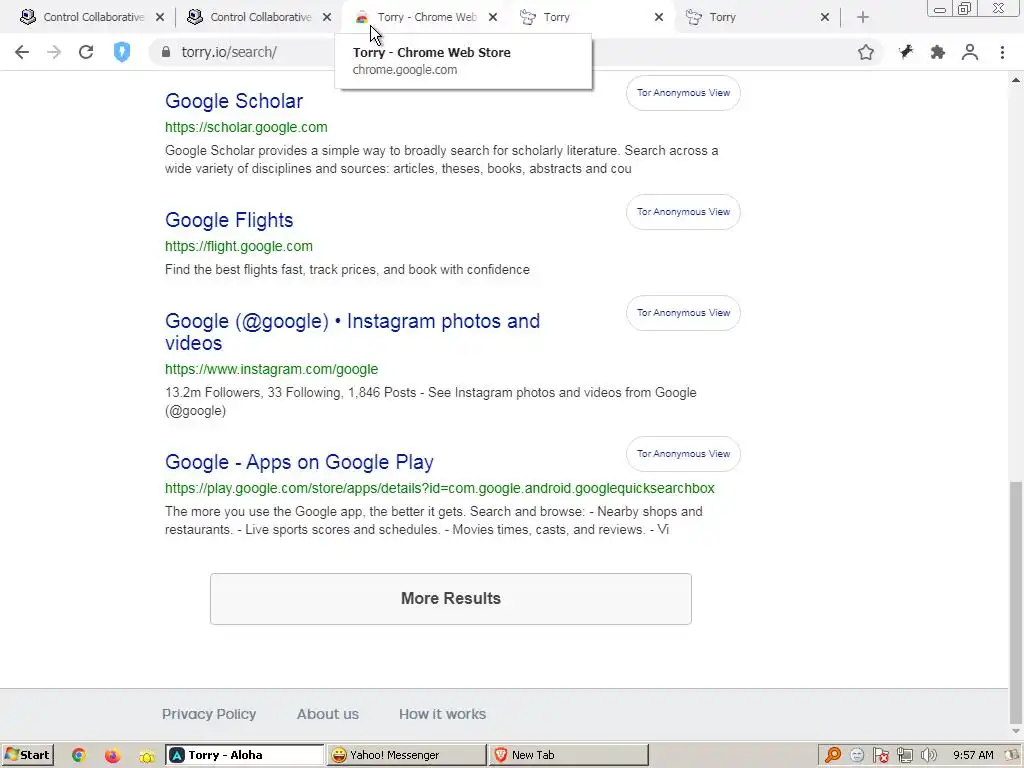The height and width of the screenshot is (768, 1024).
Task: Close the fourth tab named Torry
Action: 659,18
